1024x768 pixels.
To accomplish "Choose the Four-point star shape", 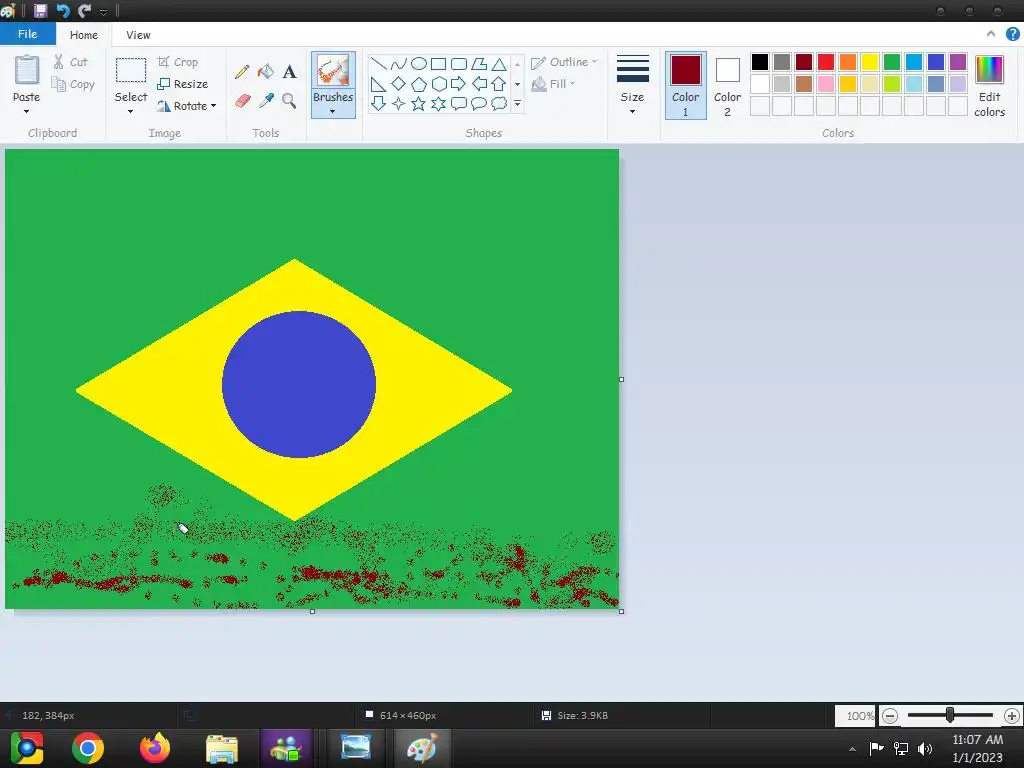I will point(398,103).
